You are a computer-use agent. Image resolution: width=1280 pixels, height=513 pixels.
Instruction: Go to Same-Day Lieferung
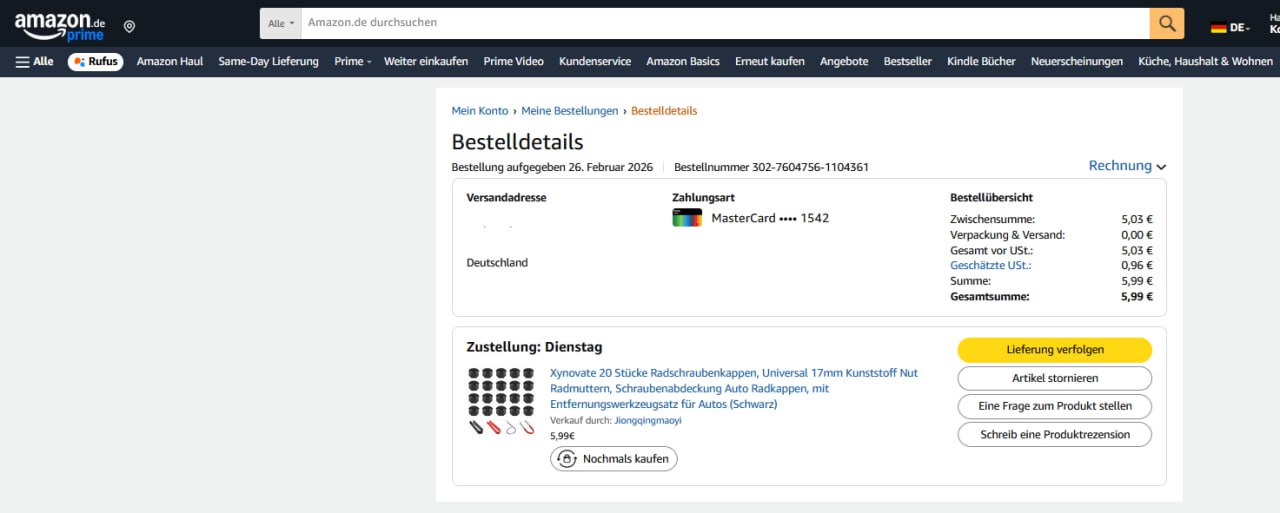click(268, 61)
